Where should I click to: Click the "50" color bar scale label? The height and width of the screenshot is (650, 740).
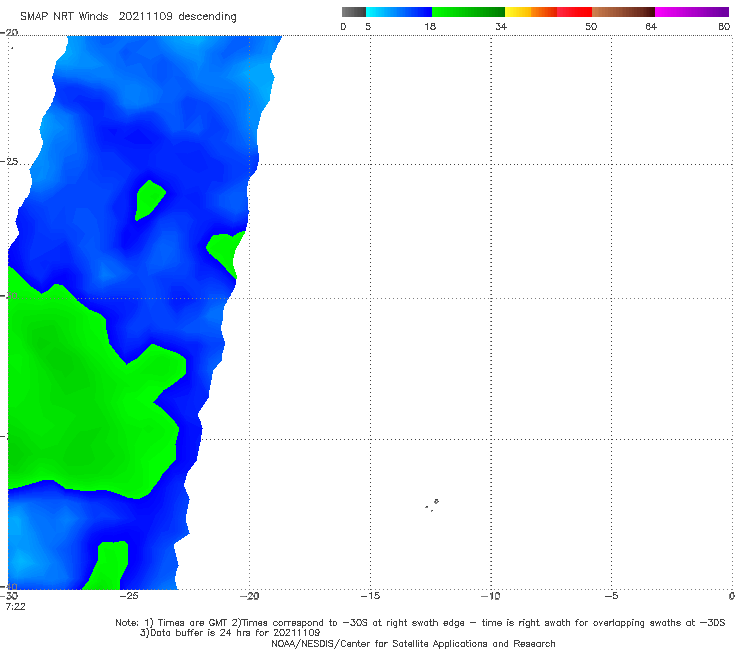(x=591, y=27)
